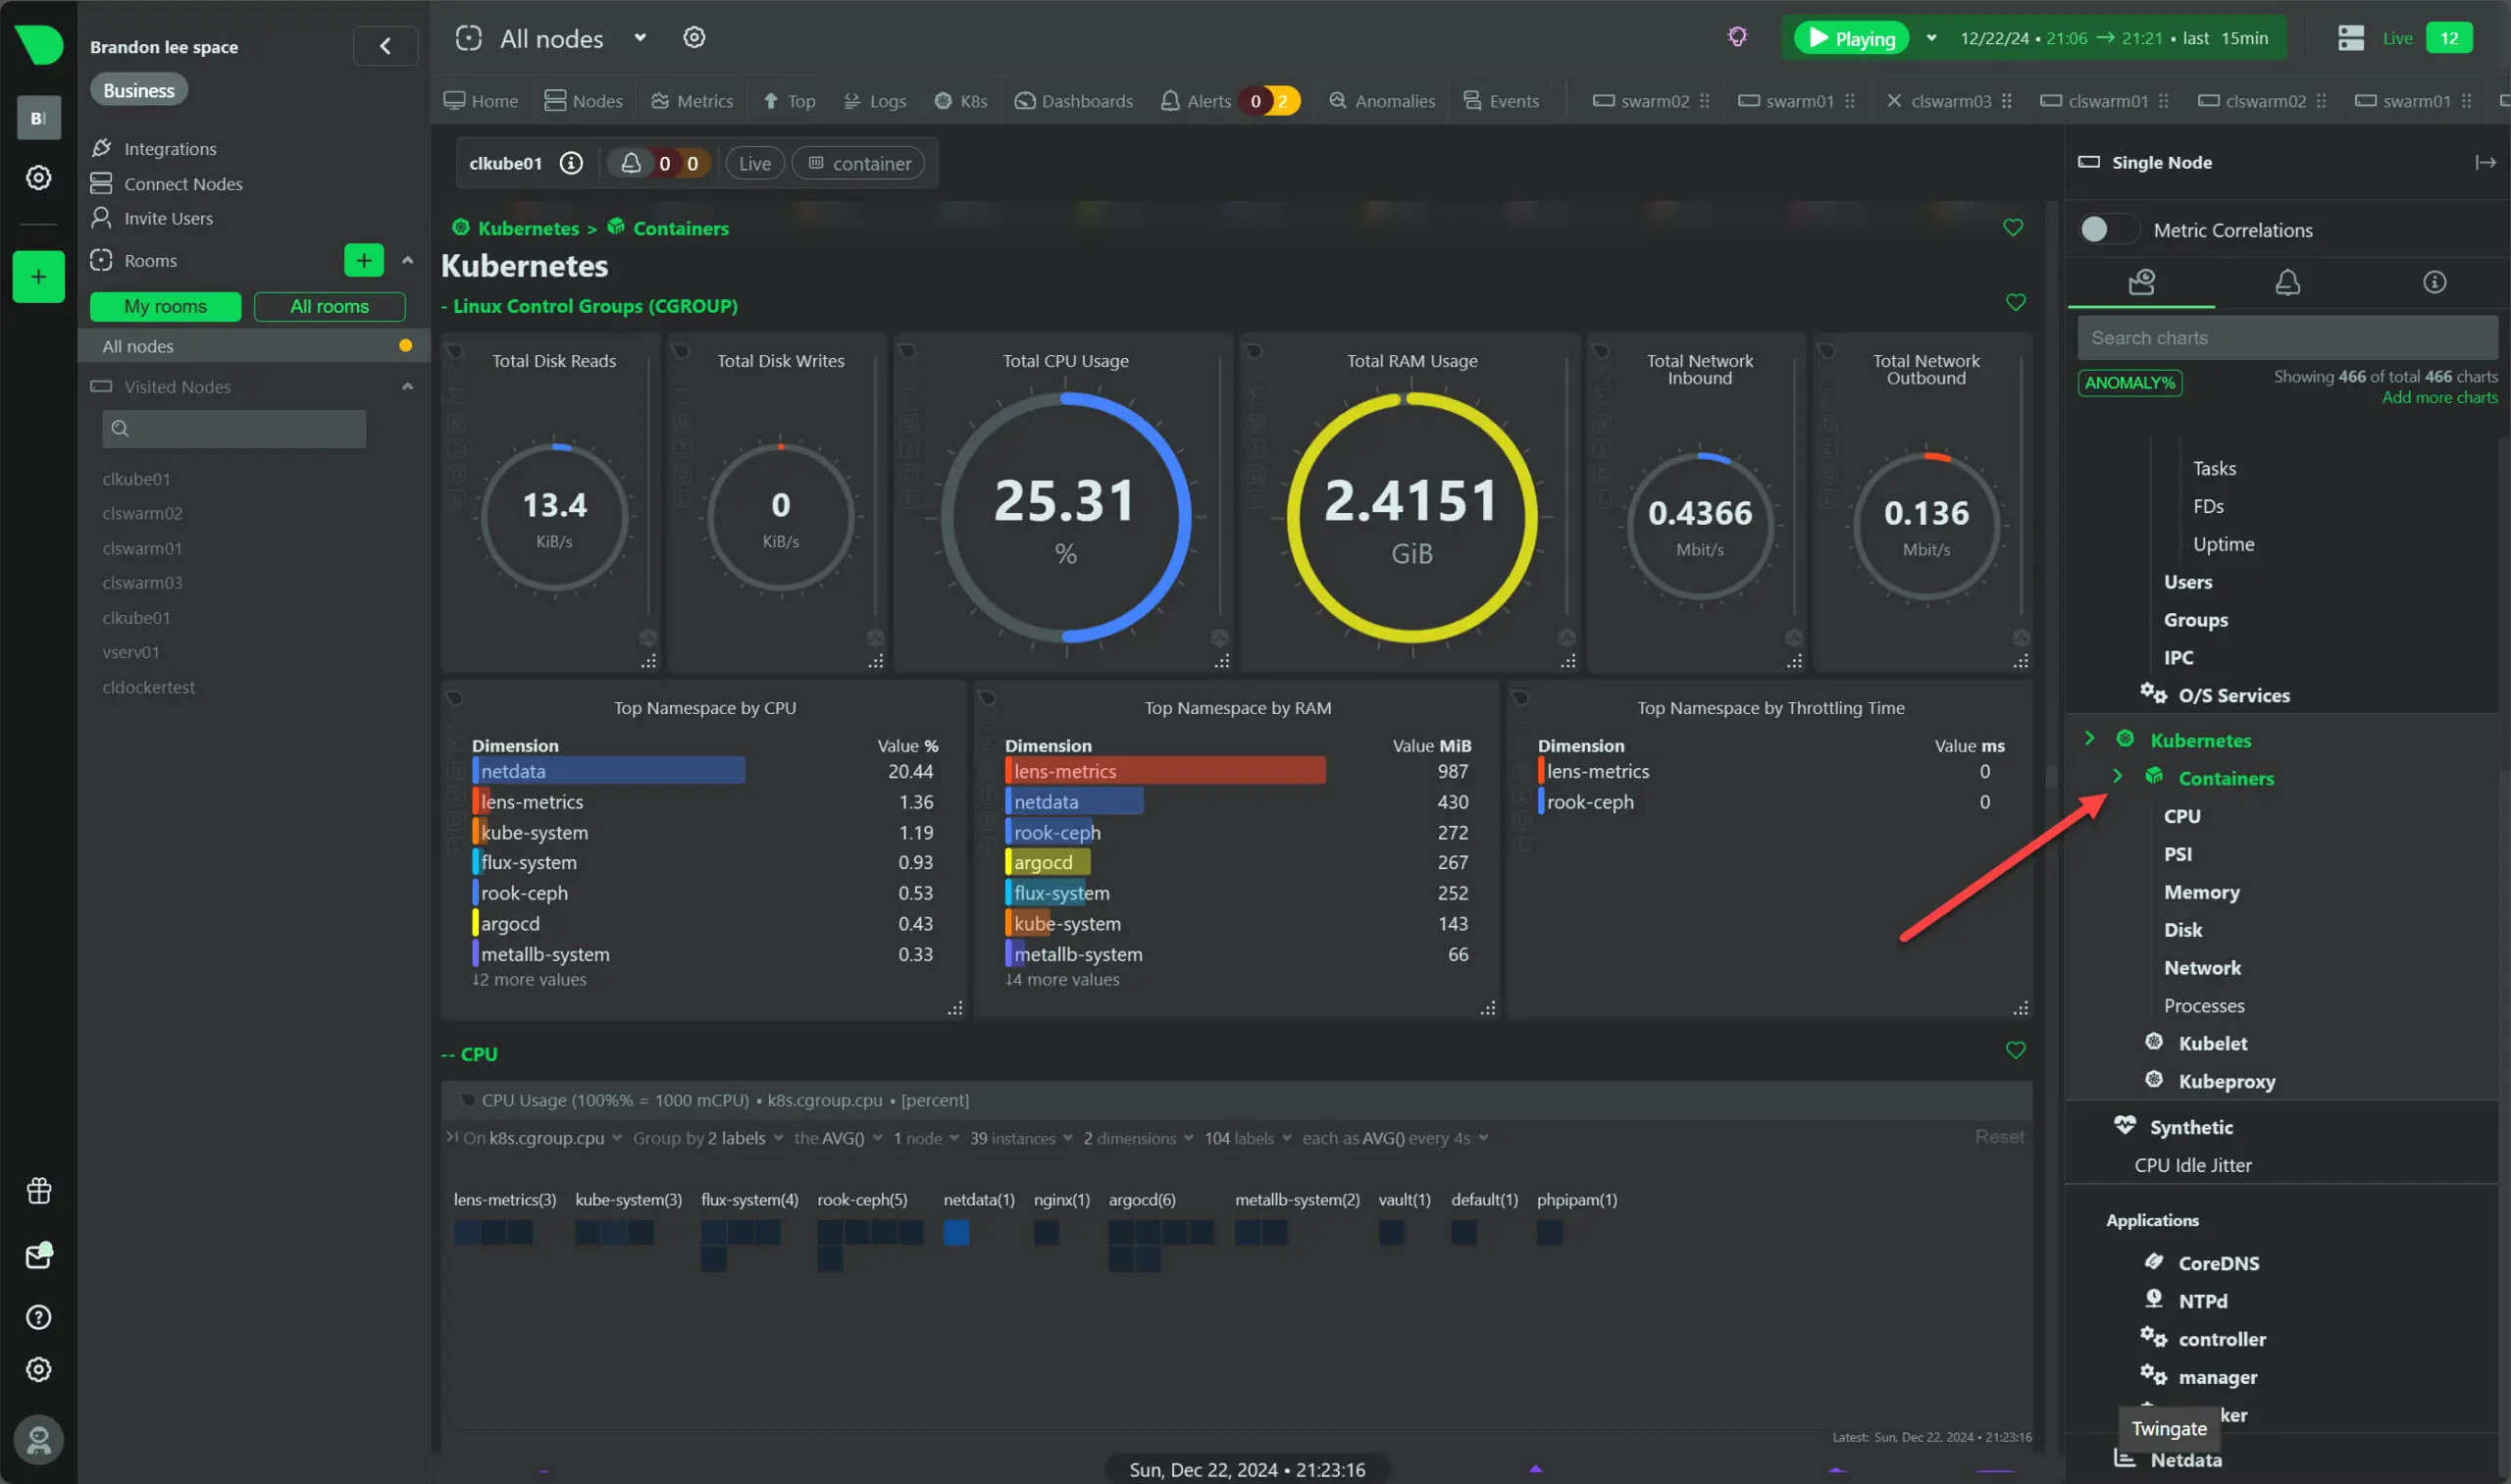Click the alerts bell icon in right panel

[2287, 283]
